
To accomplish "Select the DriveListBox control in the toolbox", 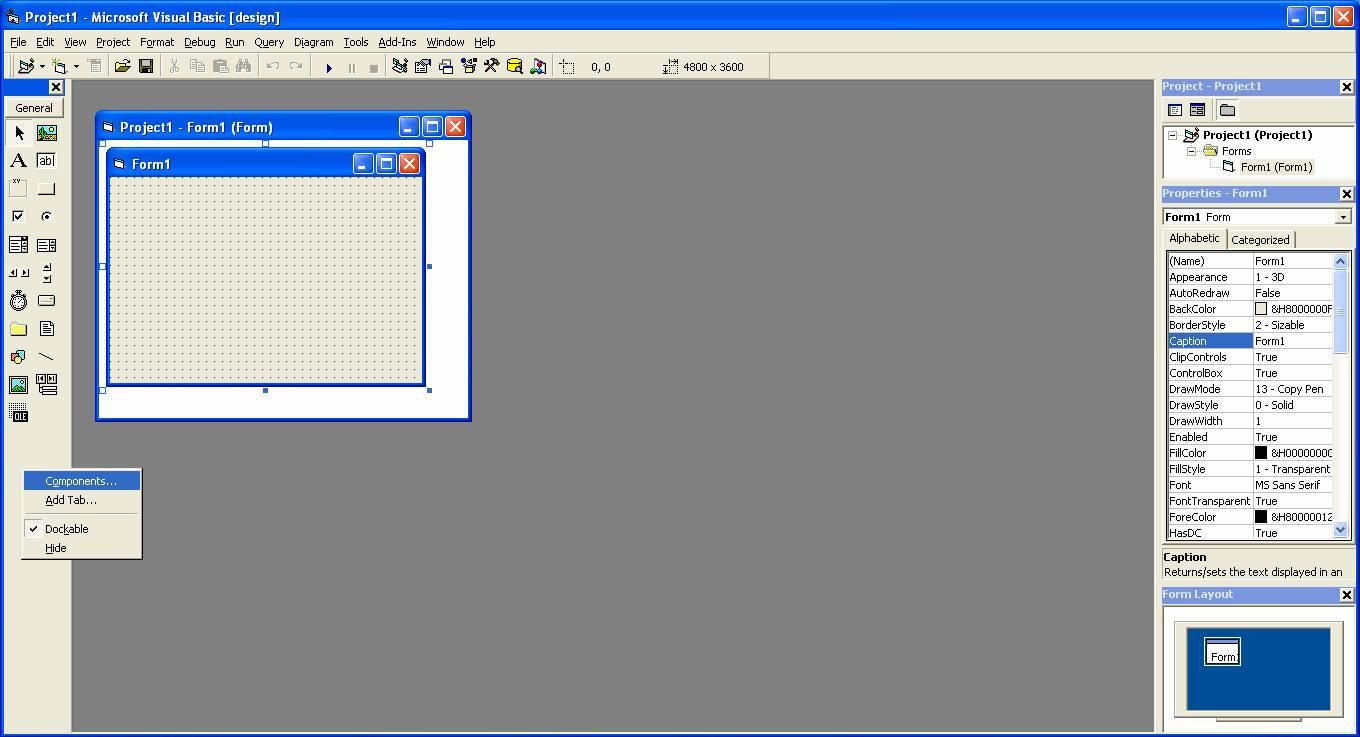I will 47,300.
